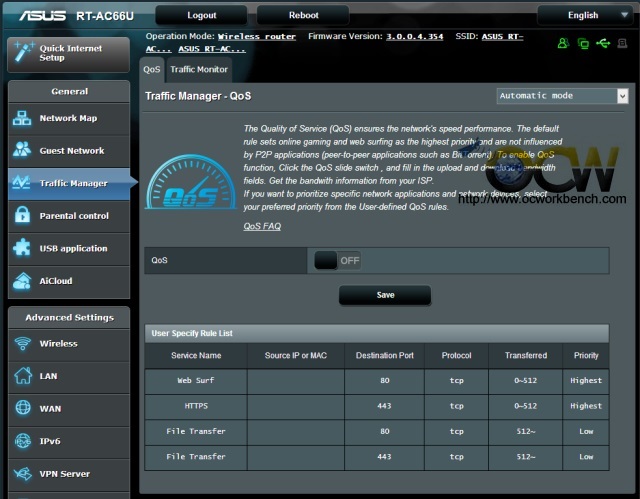Open Network Map via its sidebar icon
The width and height of the screenshot is (640, 499).
[22, 118]
